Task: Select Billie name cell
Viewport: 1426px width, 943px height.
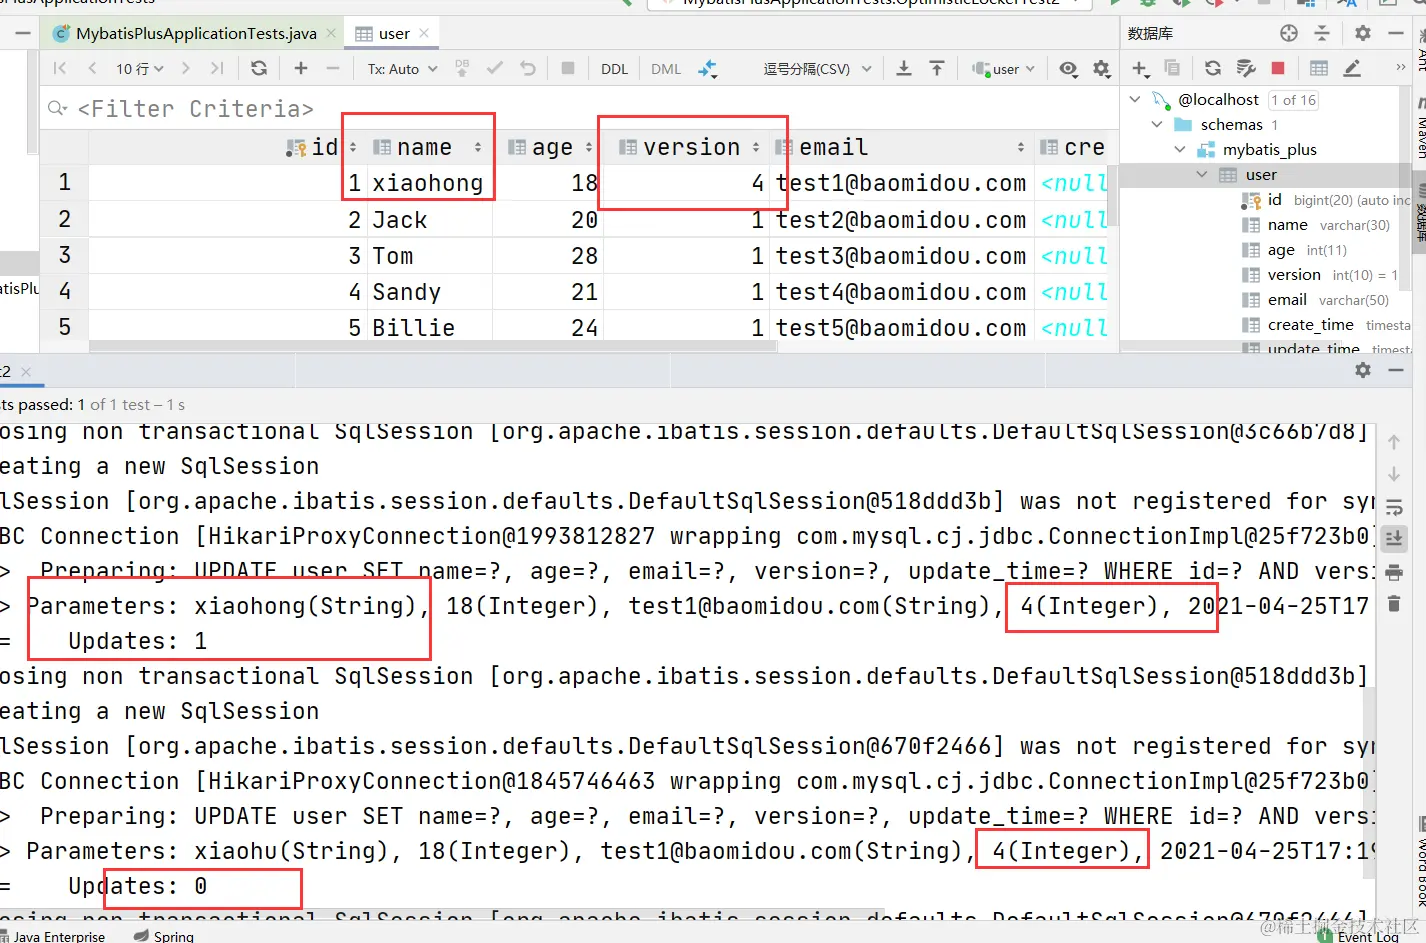Action: click(x=430, y=327)
